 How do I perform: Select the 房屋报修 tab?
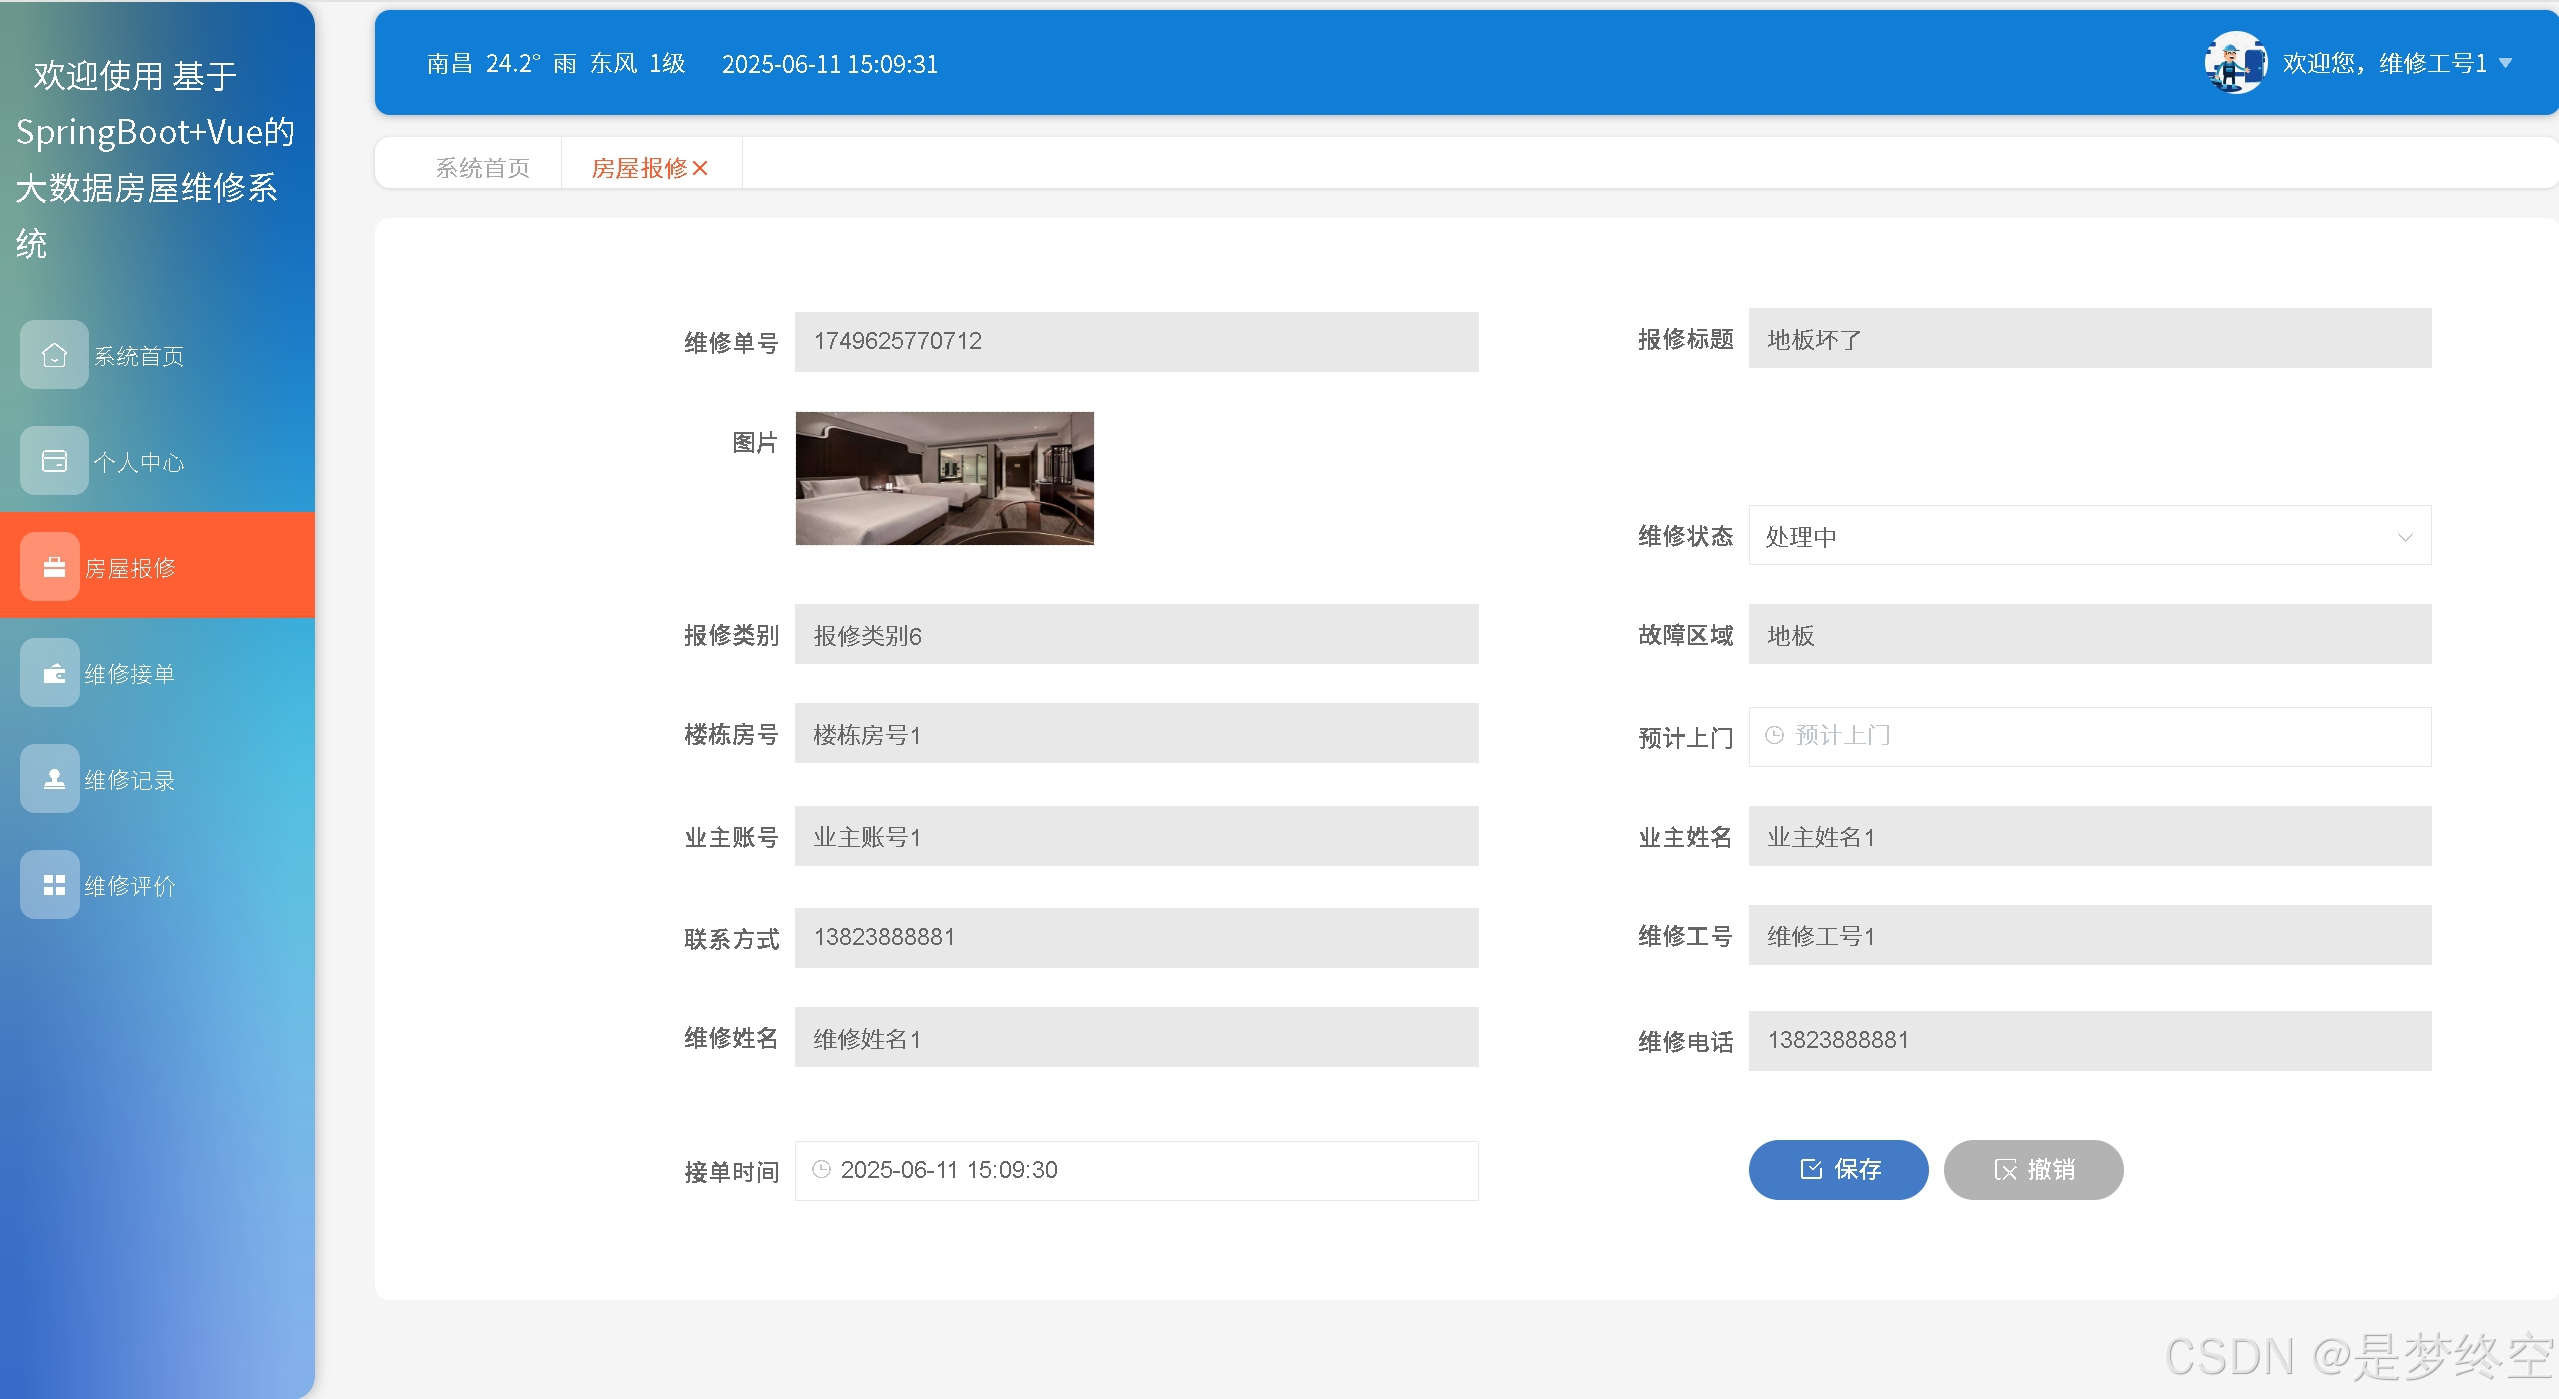click(x=639, y=168)
